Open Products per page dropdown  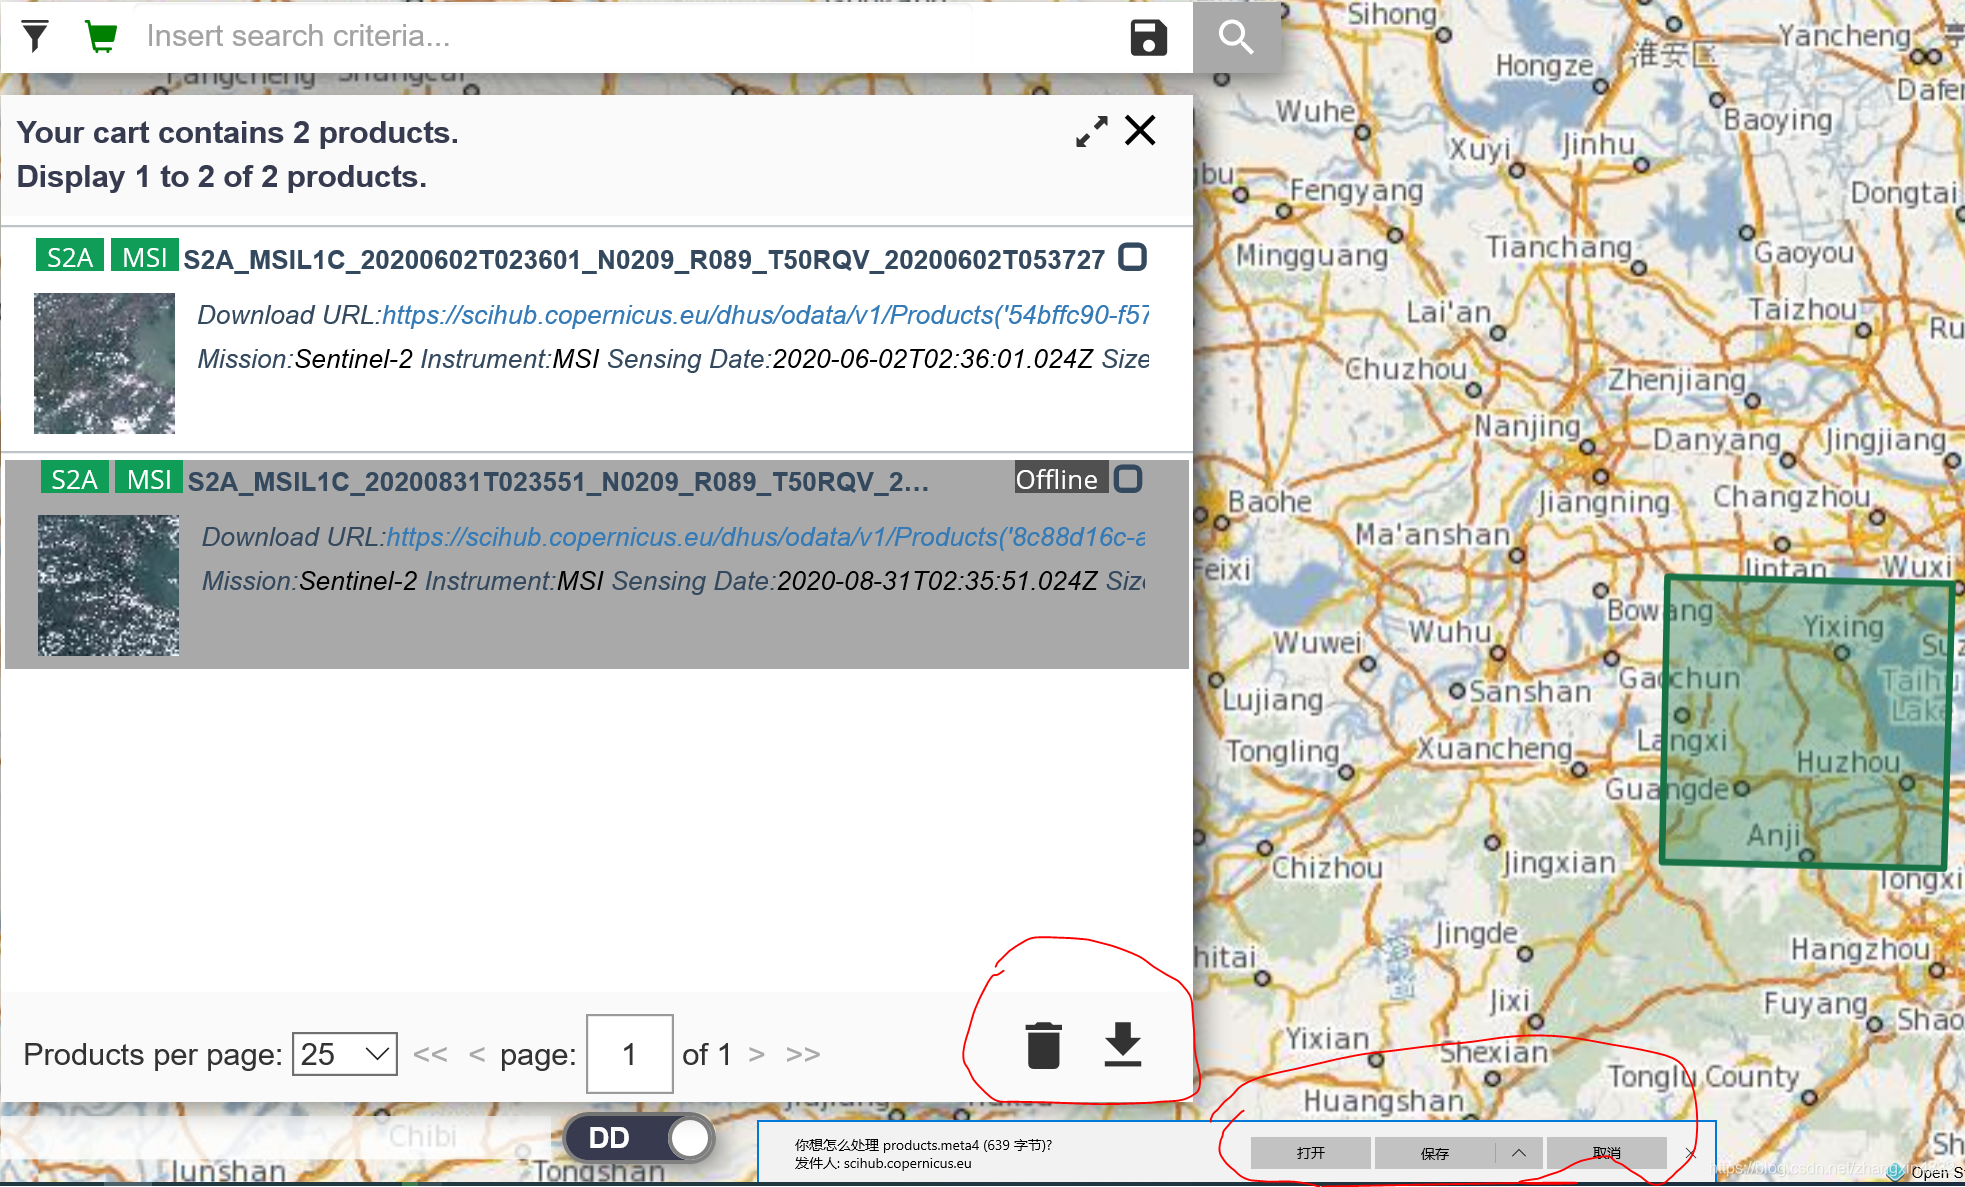pyautogui.click(x=344, y=1054)
